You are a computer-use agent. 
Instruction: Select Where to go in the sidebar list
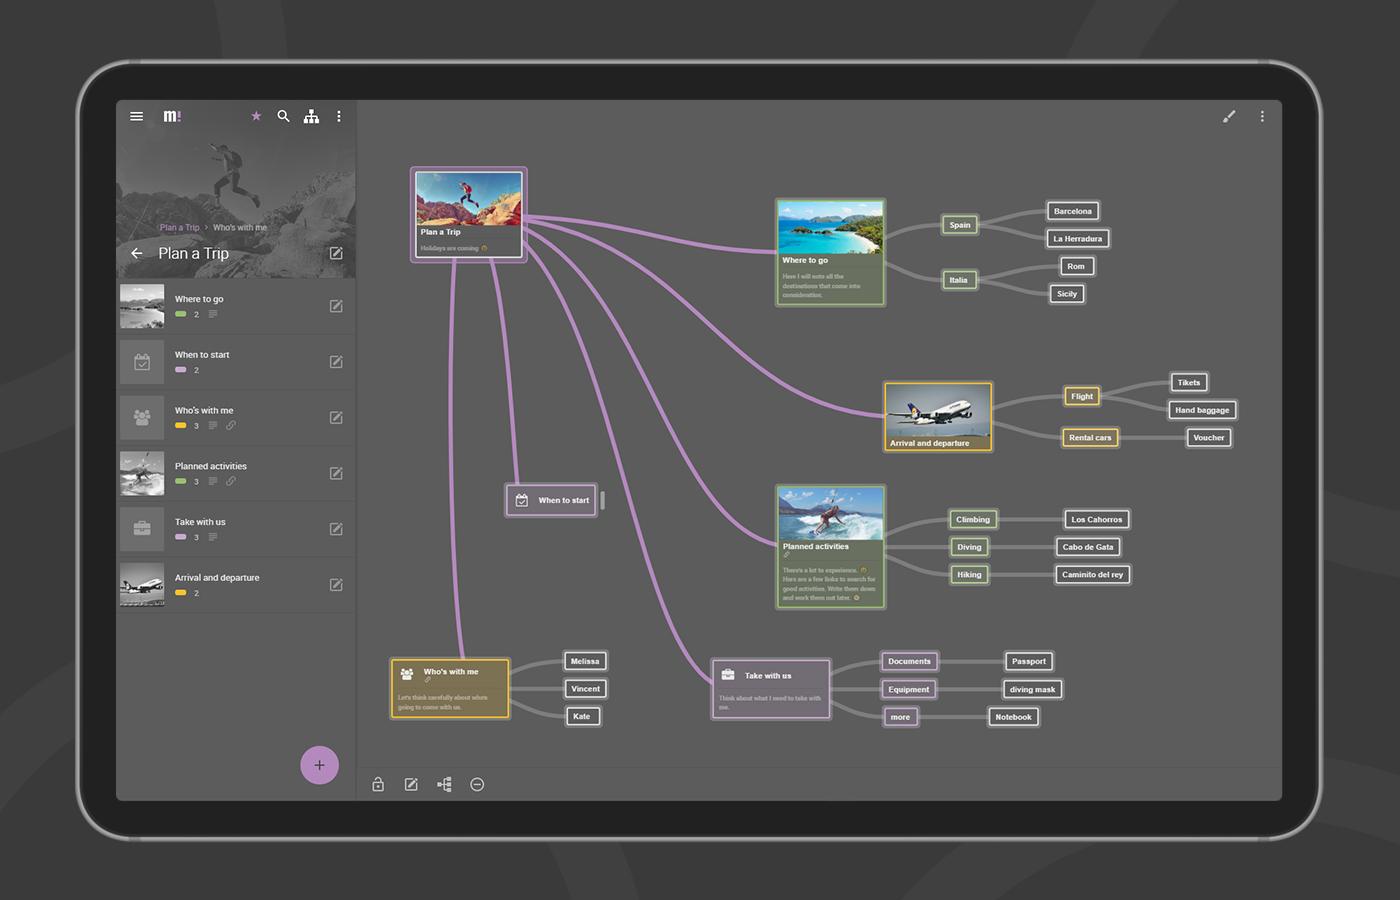point(236,306)
